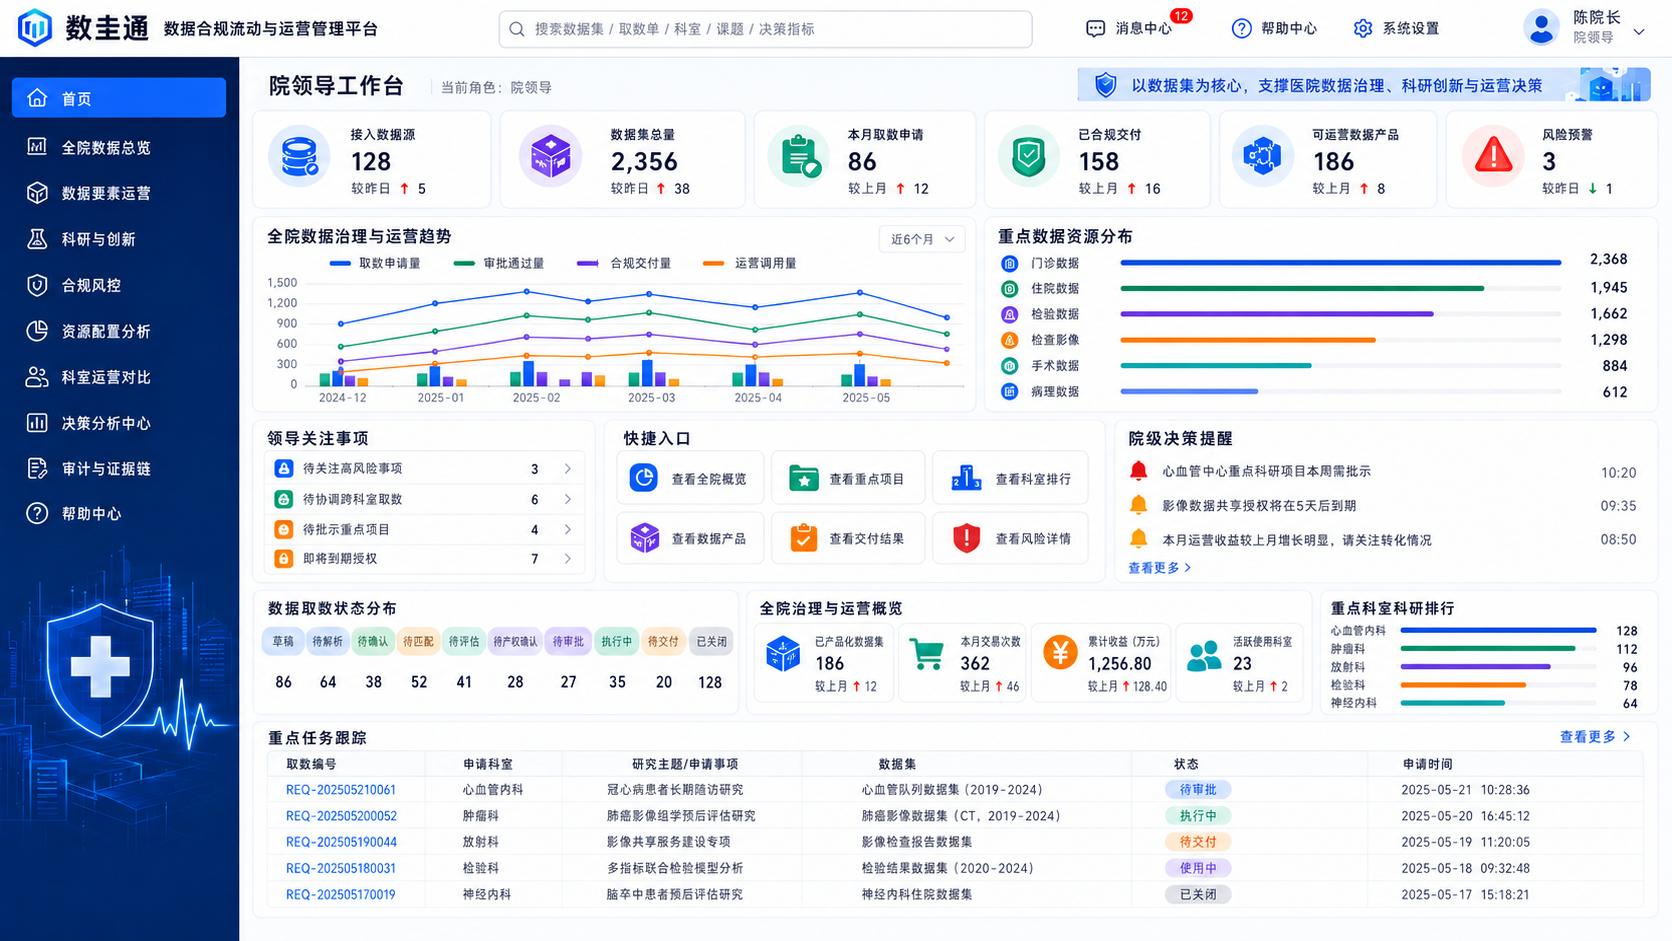Click the 查看重点项目 folder star icon
Image resolution: width=1672 pixels, height=941 pixels.
pyautogui.click(x=803, y=479)
